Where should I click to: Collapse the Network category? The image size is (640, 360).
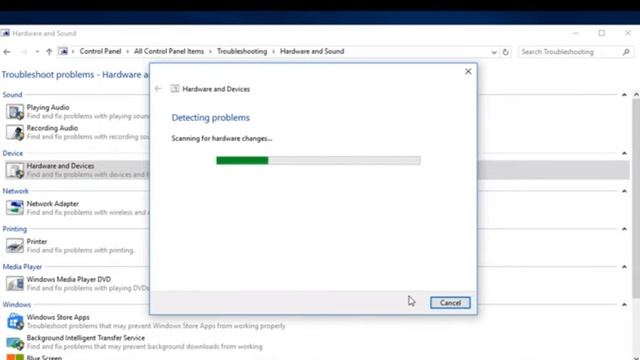[x=624, y=191]
